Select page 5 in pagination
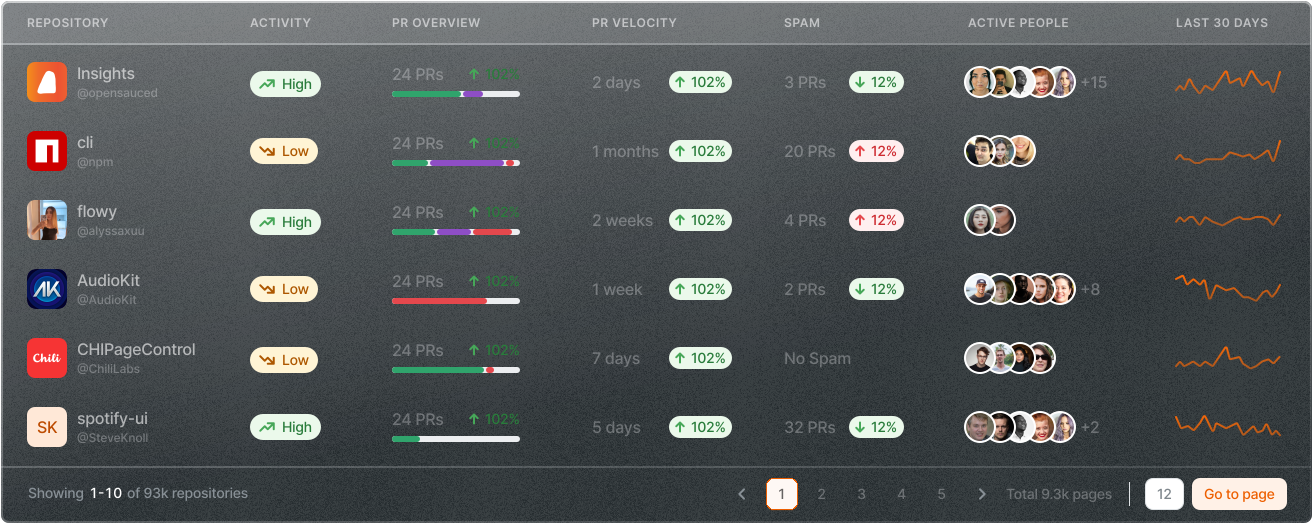Image resolution: width=1312 pixels, height=523 pixels. click(941, 494)
